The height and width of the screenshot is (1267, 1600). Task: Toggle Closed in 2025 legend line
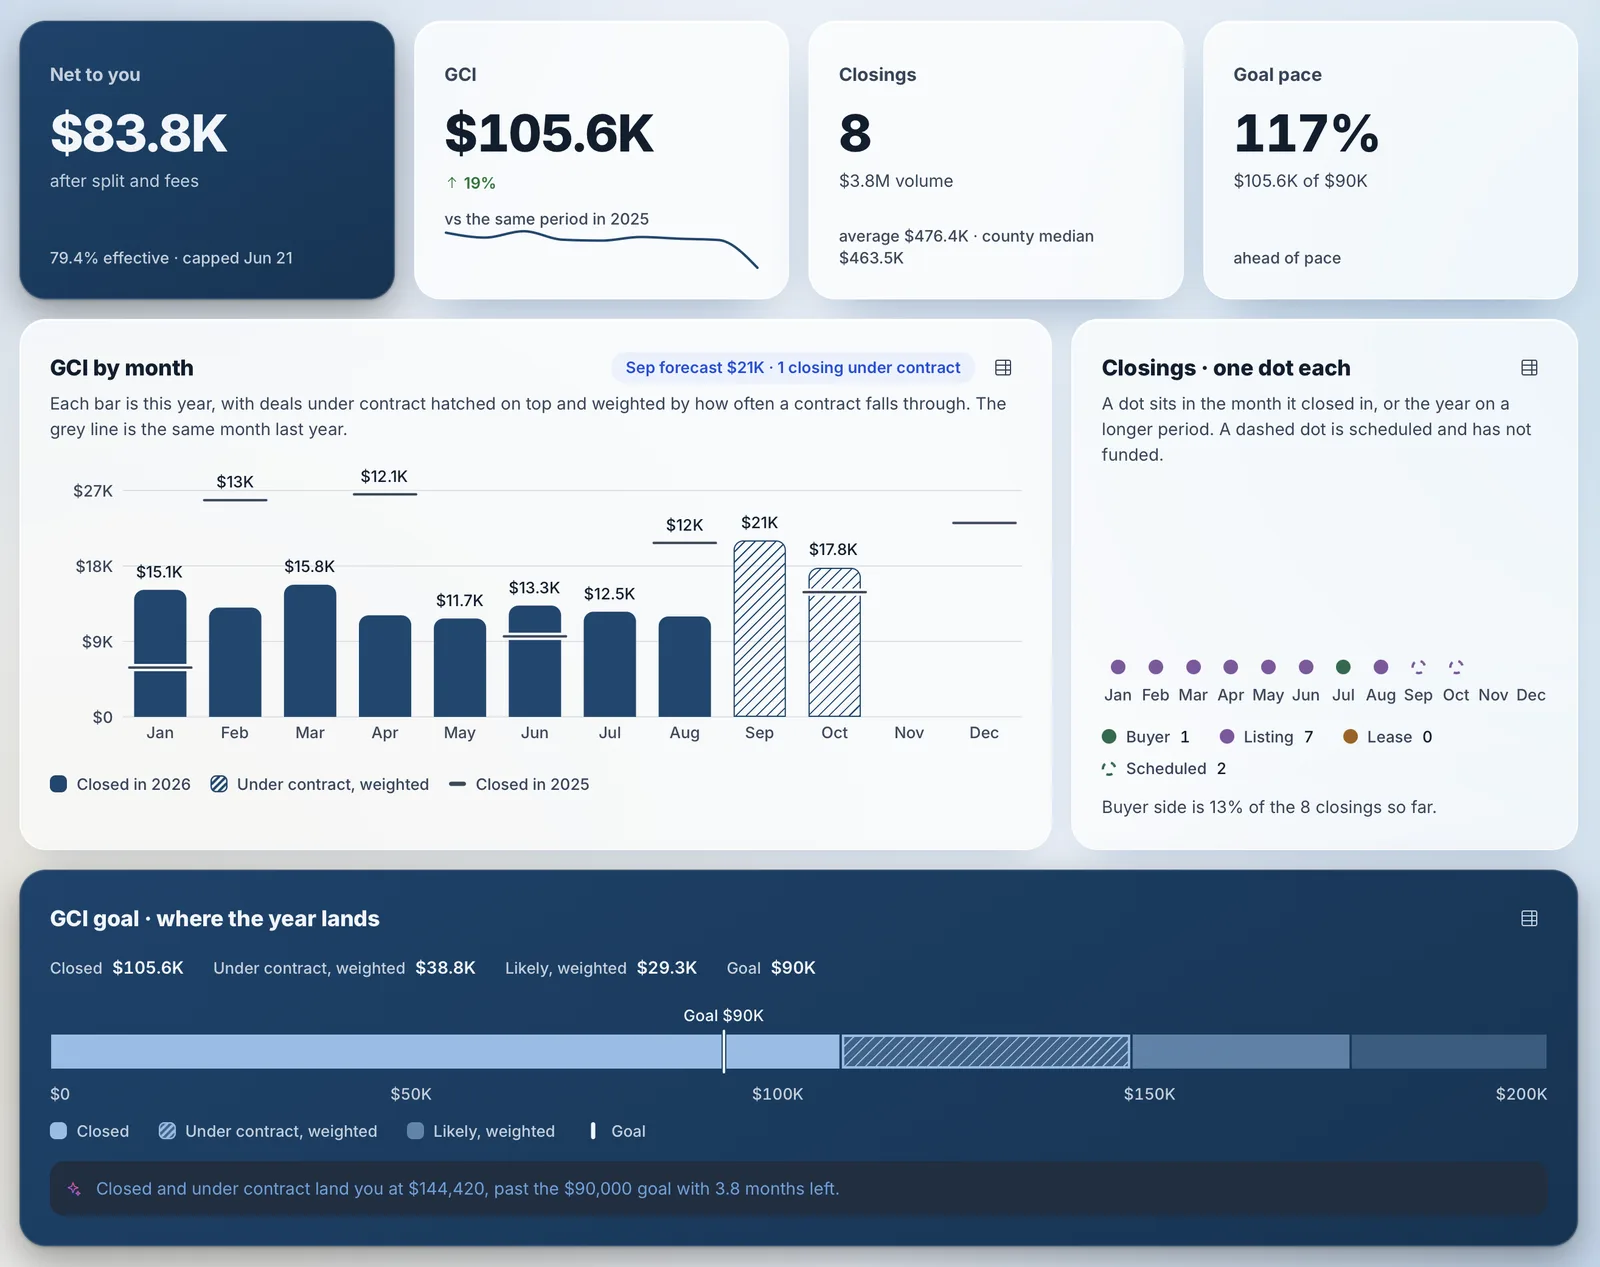click(519, 784)
